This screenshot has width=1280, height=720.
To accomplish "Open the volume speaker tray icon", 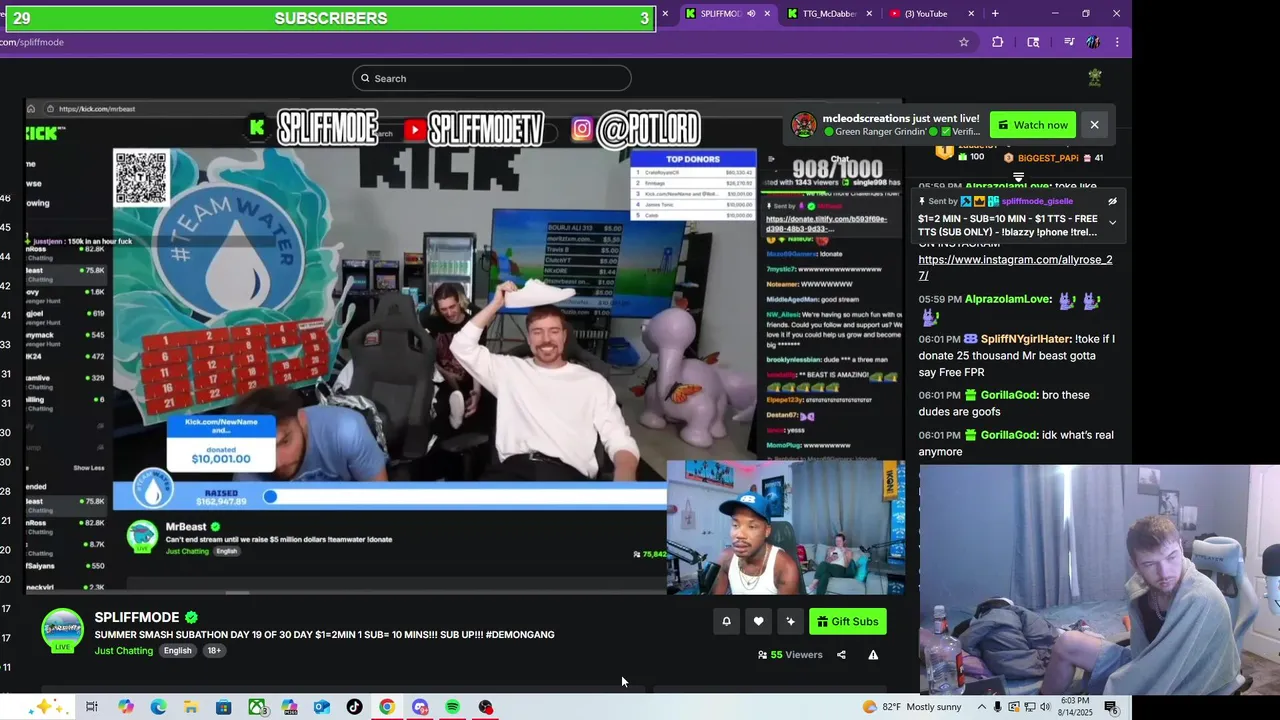I will 1045,707.
